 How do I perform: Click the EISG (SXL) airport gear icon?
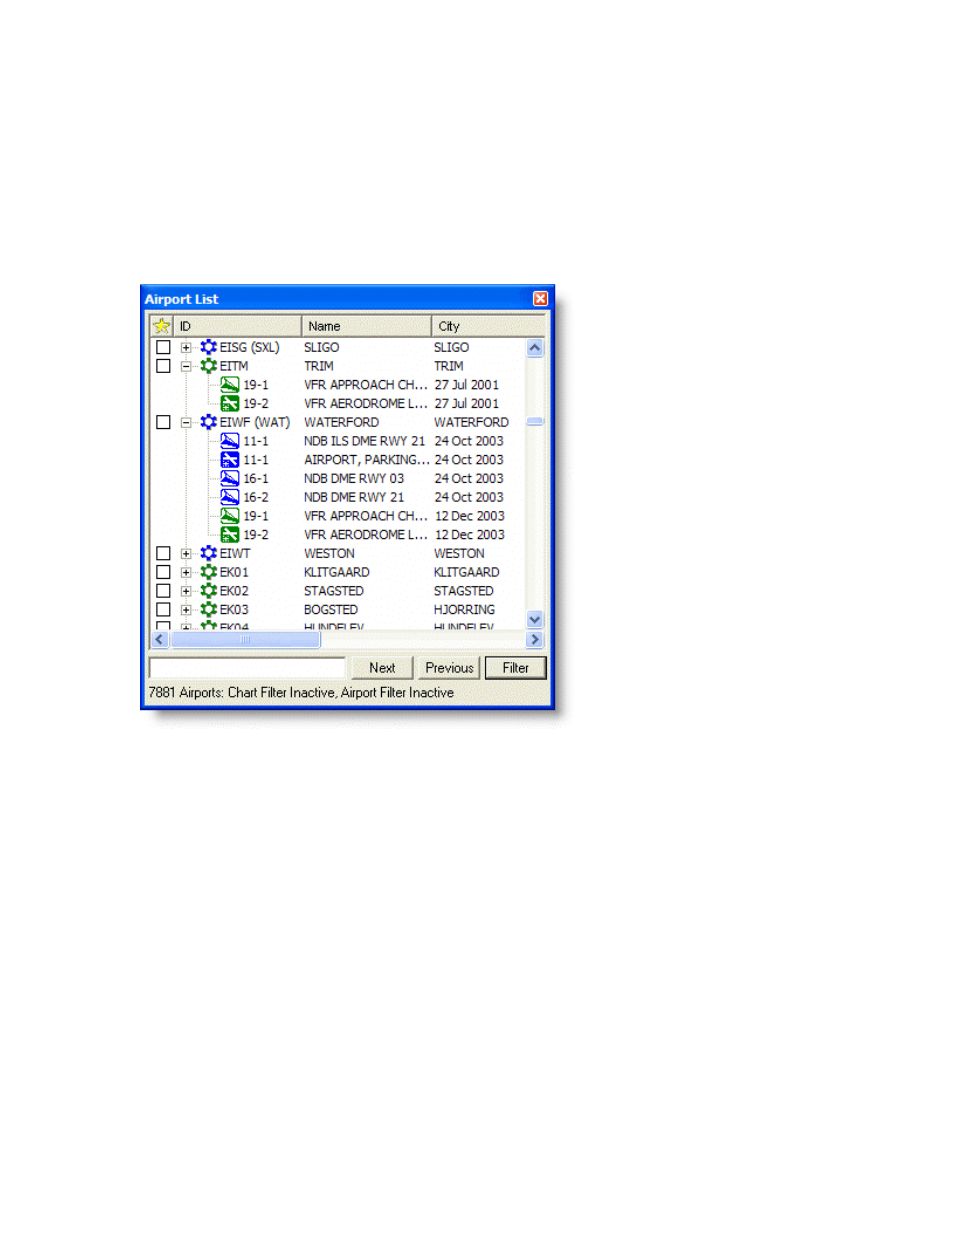pyautogui.click(x=208, y=347)
